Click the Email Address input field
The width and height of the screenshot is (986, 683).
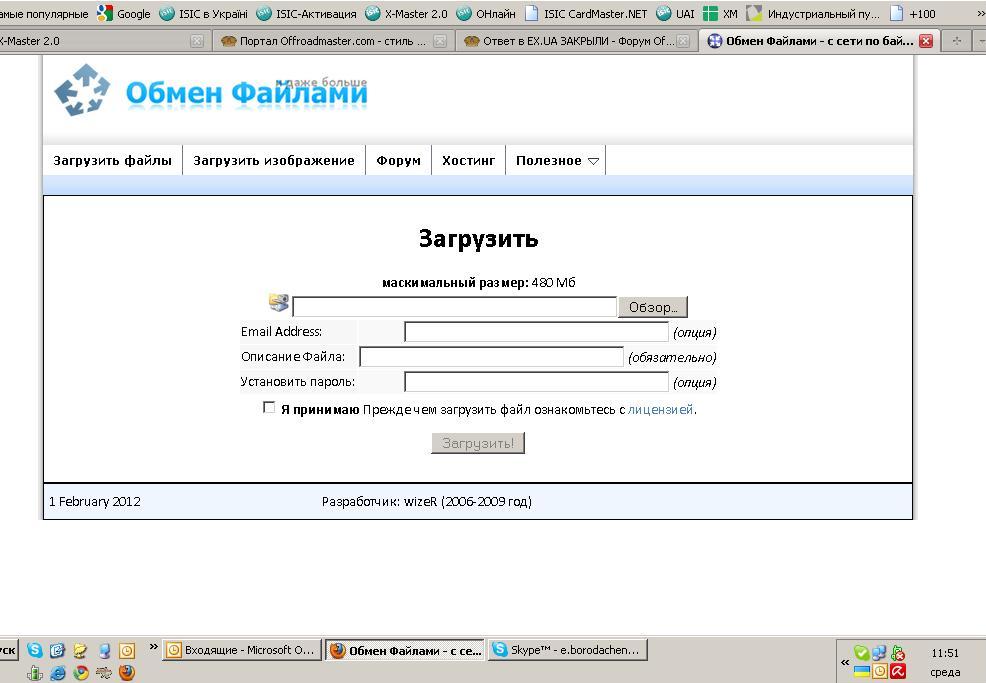536,332
